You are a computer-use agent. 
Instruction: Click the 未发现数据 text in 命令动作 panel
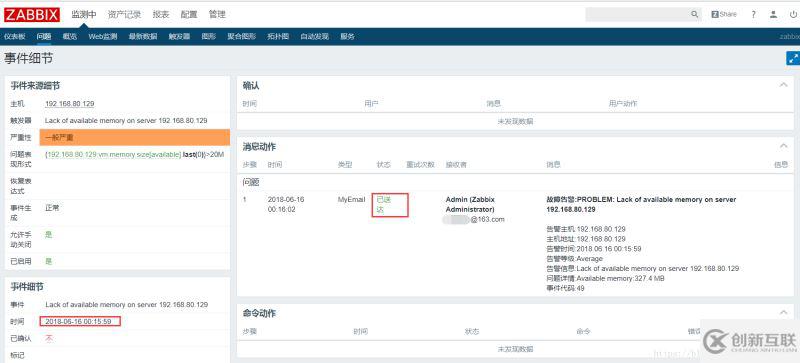click(516, 349)
